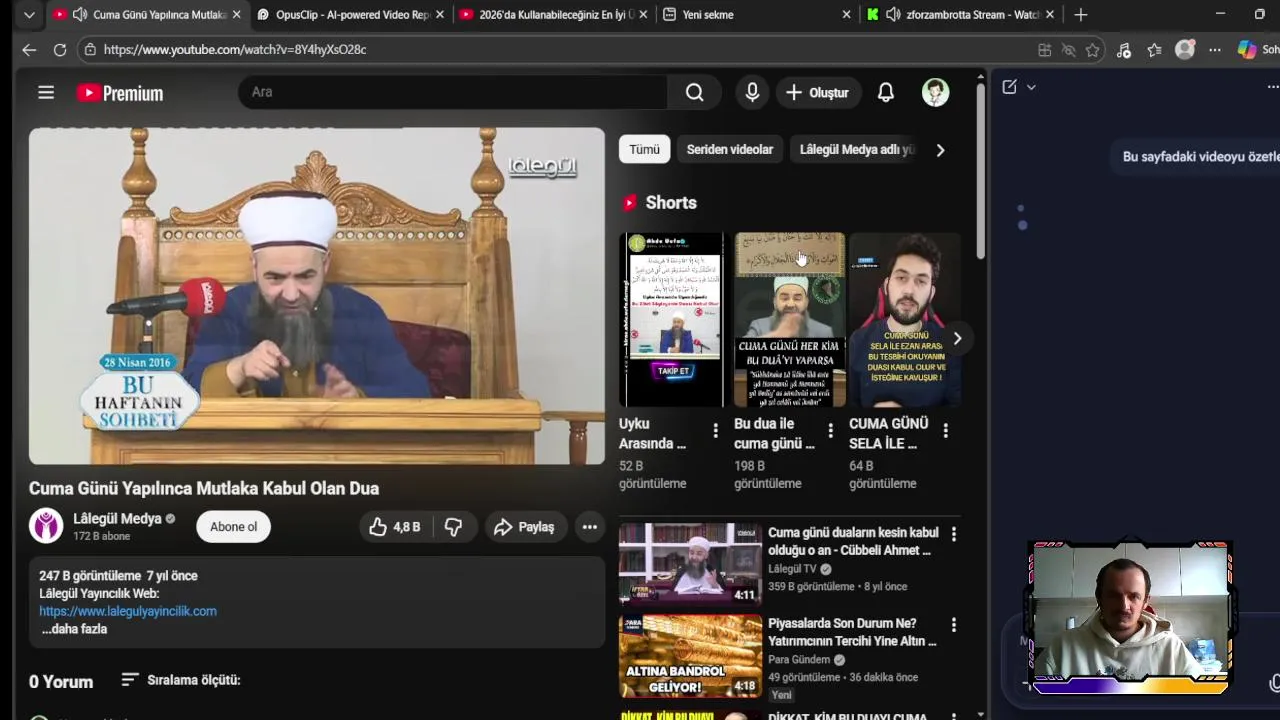The width and height of the screenshot is (1280, 720).
Task: Like the video with 4,8 B likes
Action: 396,527
